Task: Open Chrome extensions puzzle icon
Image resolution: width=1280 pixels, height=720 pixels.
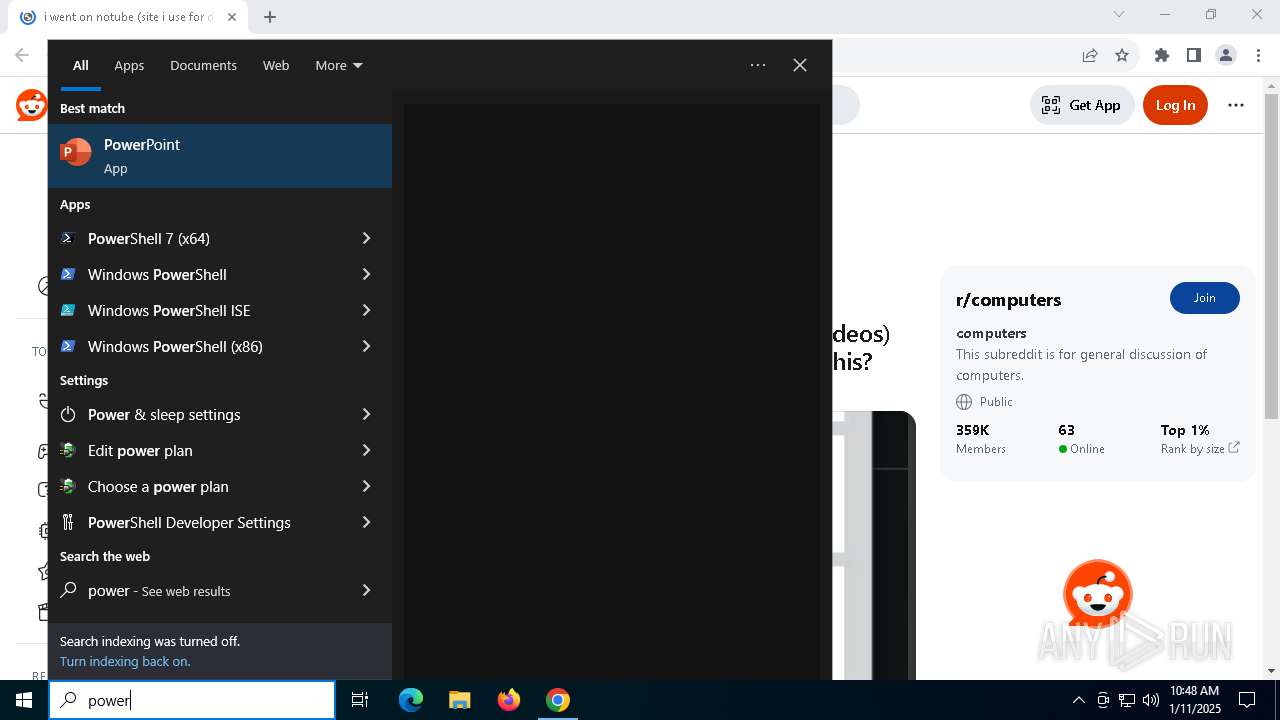Action: [x=1161, y=55]
